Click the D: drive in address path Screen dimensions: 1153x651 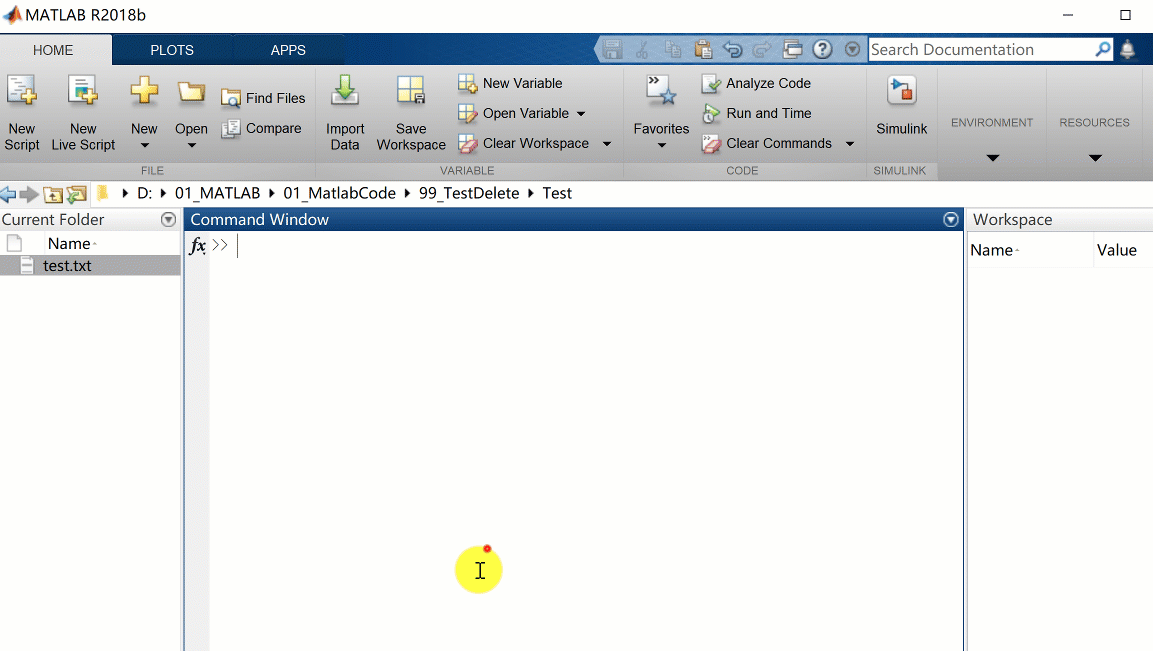point(145,193)
